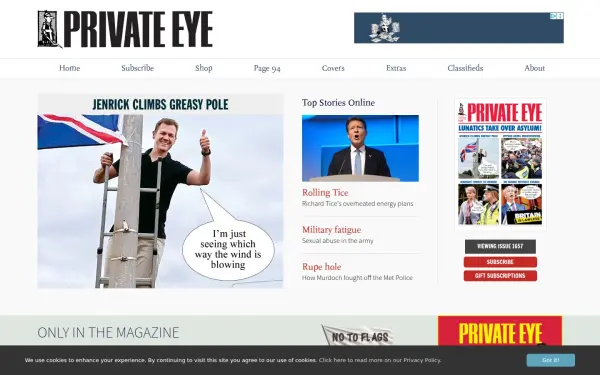This screenshot has width=600, height=375.
Task: Open the Military fatigue story
Action: tap(331, 230)
